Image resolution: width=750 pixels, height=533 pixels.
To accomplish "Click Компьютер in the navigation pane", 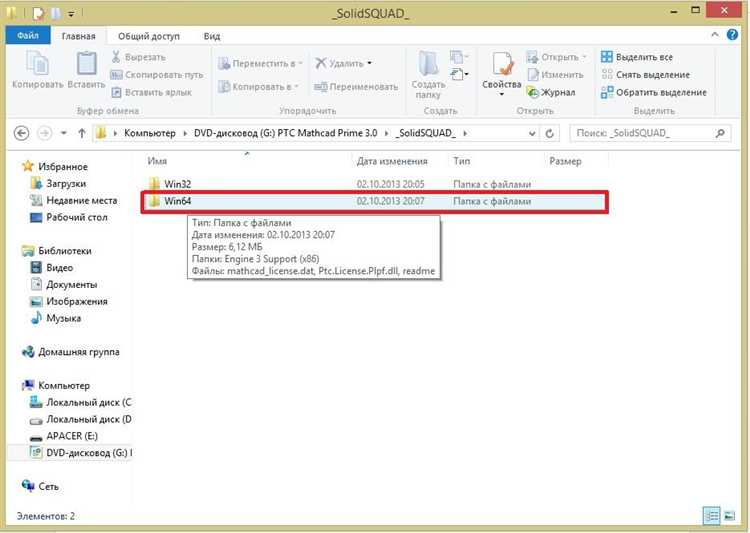I will [64, 386].
